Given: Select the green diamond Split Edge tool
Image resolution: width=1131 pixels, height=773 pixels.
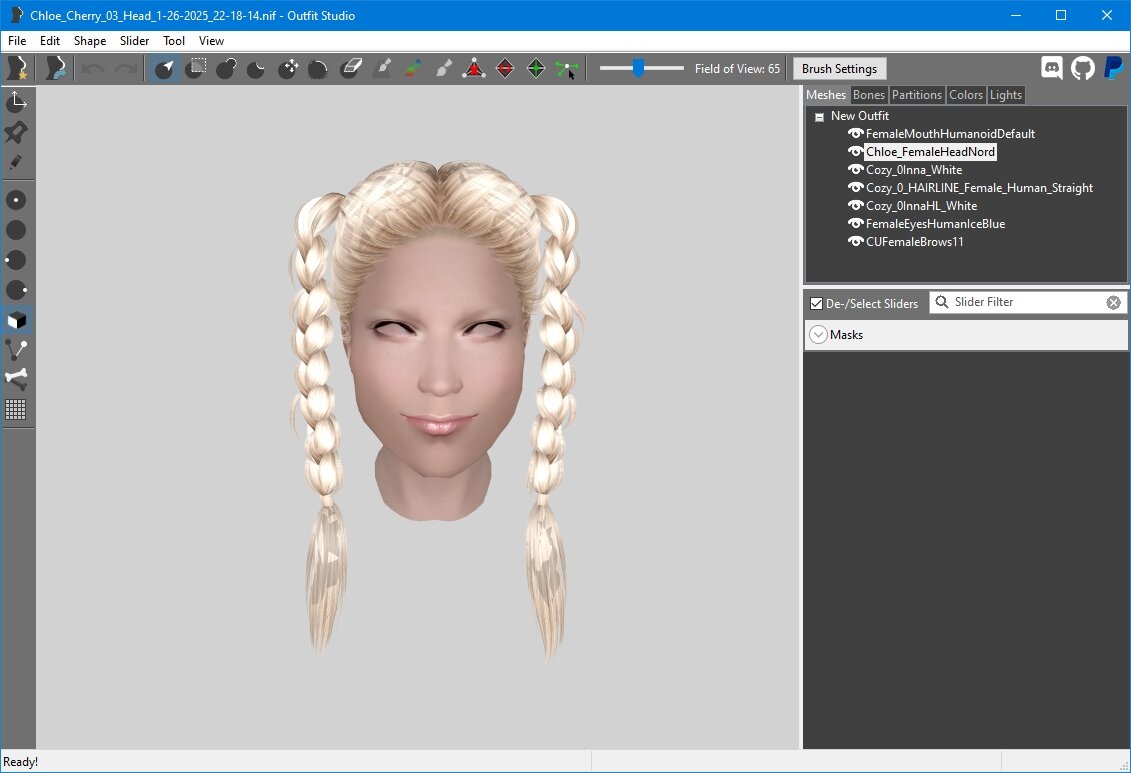Looking at the screenshot, I should 536,69.
